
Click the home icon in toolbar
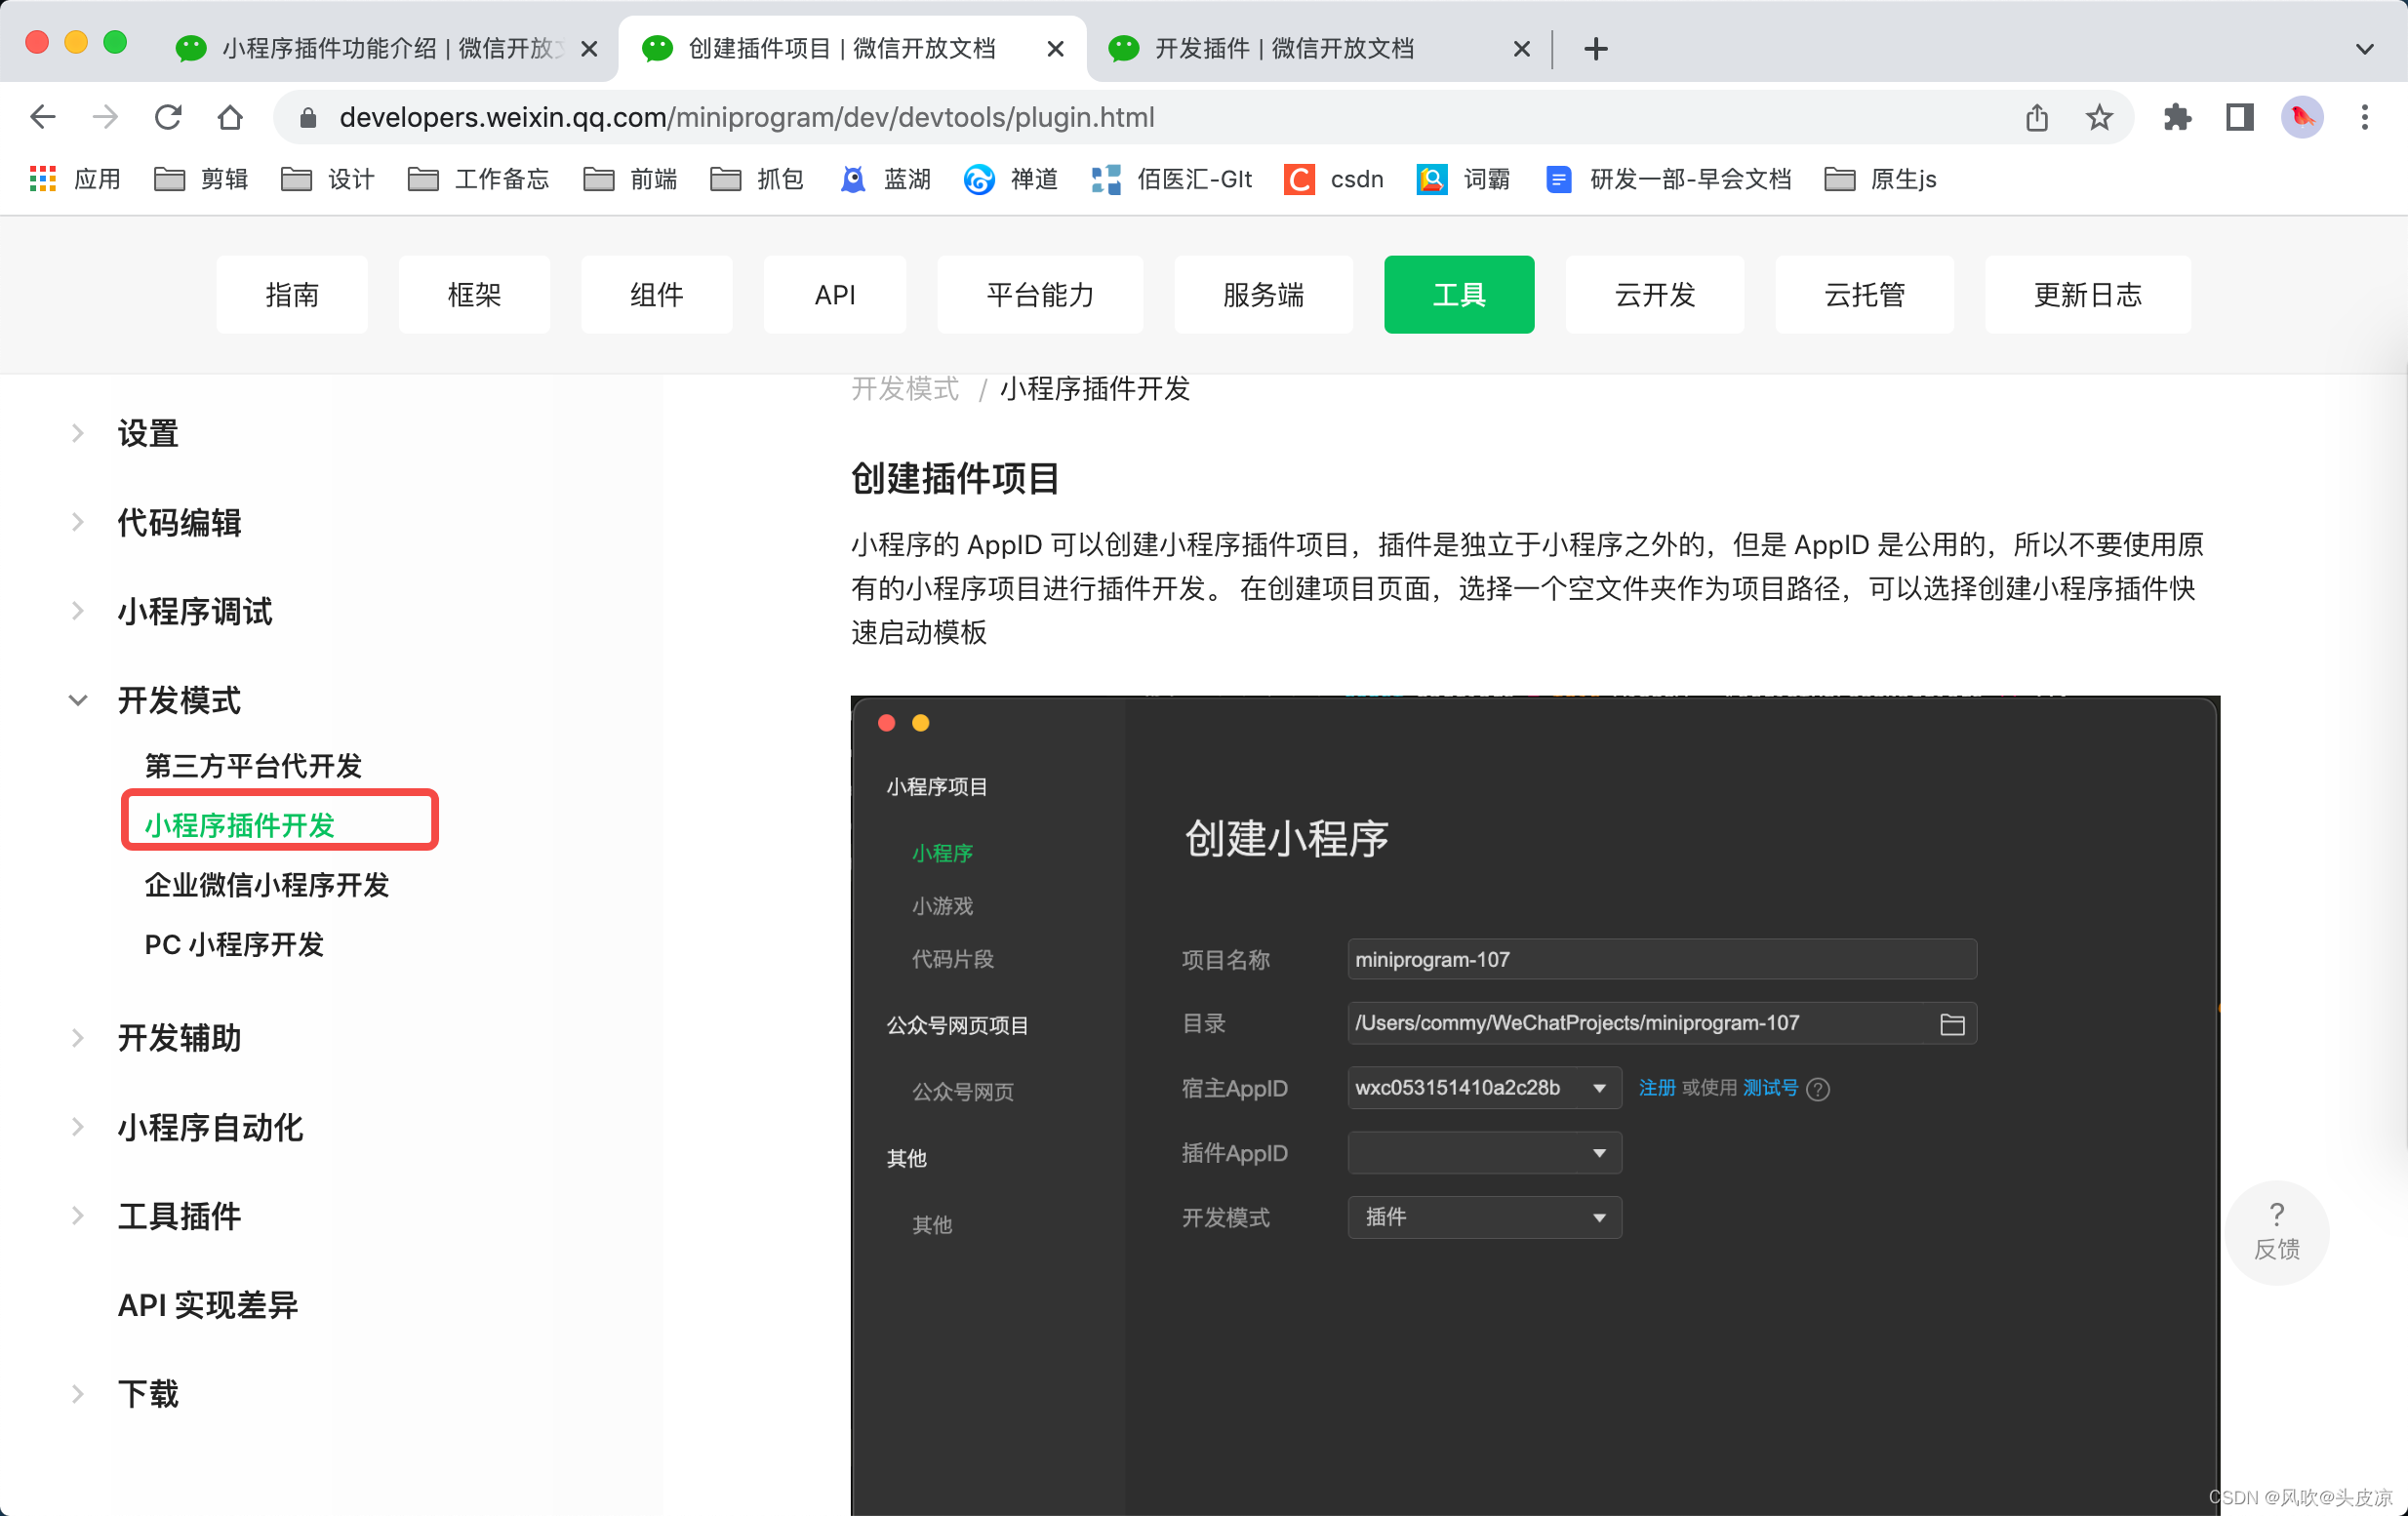(x=230, y=117)
